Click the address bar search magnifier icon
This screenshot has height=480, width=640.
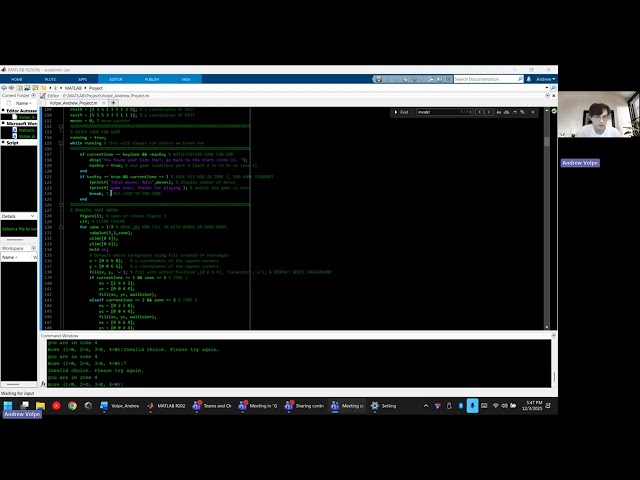[553, 88]
